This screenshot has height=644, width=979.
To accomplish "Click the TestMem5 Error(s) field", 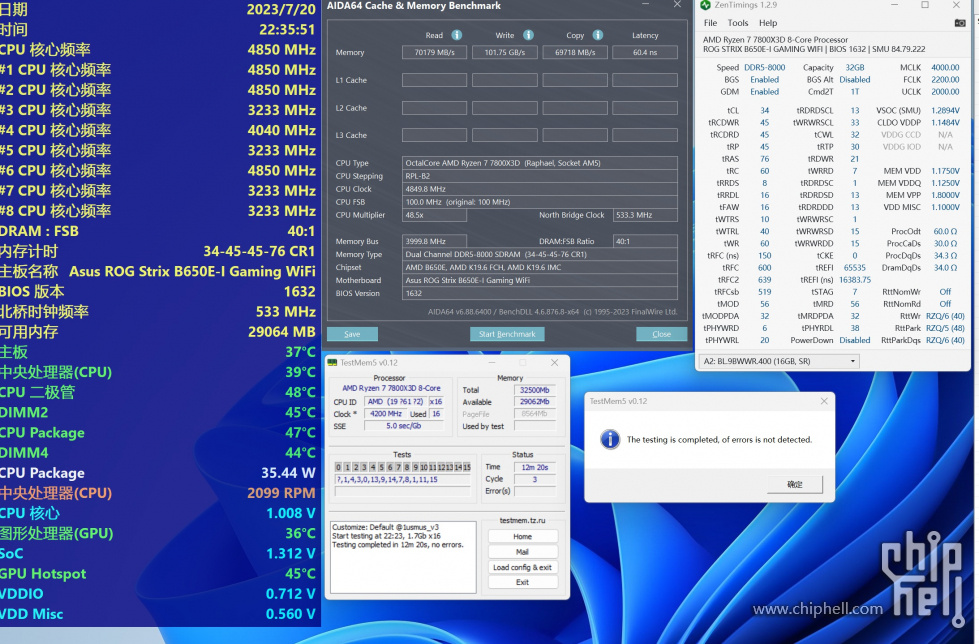I will click(534, 491).
